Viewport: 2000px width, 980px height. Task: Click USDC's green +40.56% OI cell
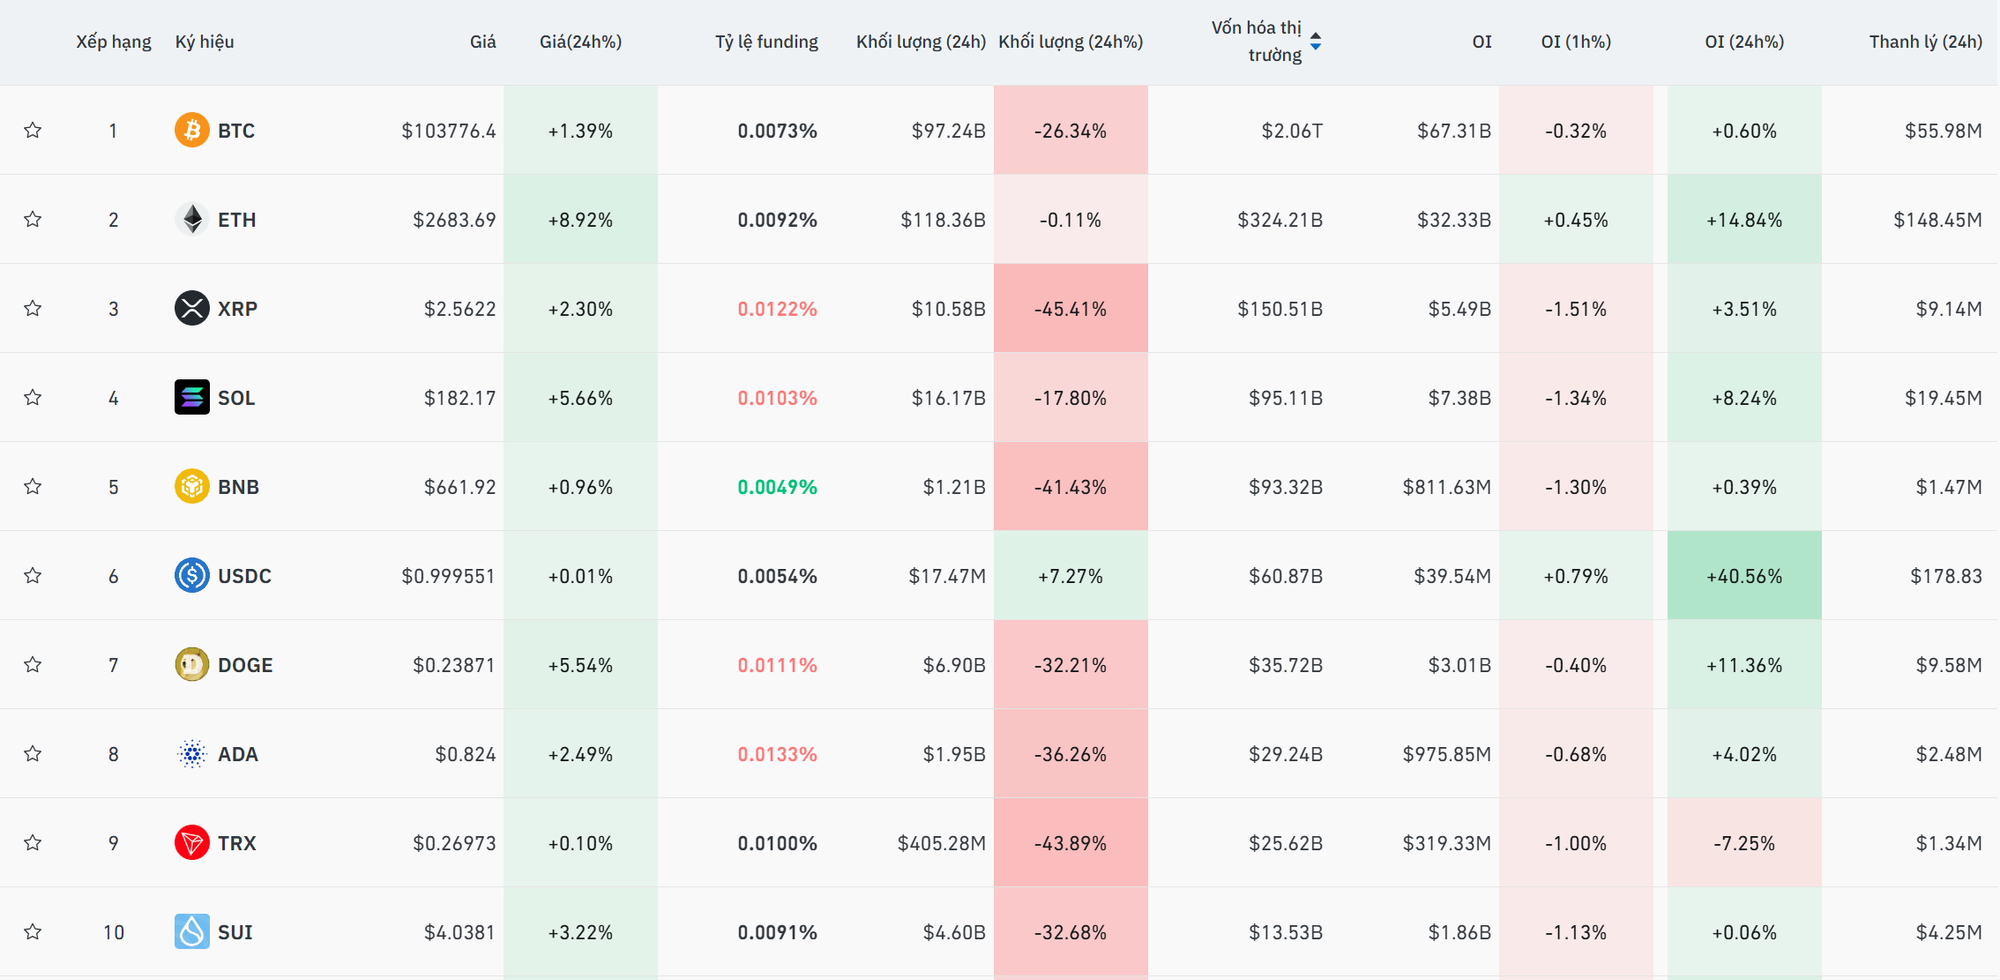1744,576
